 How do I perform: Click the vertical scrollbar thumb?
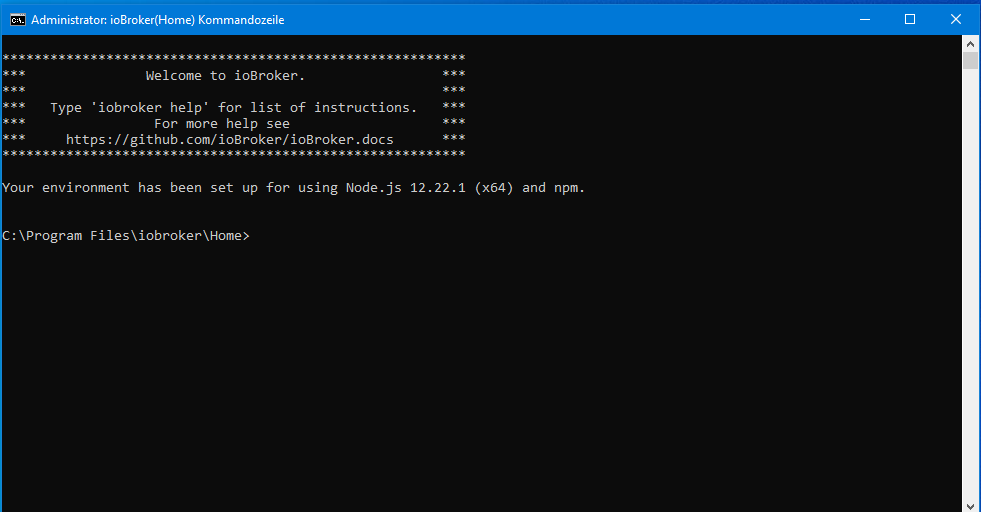(x=970, y=61)
